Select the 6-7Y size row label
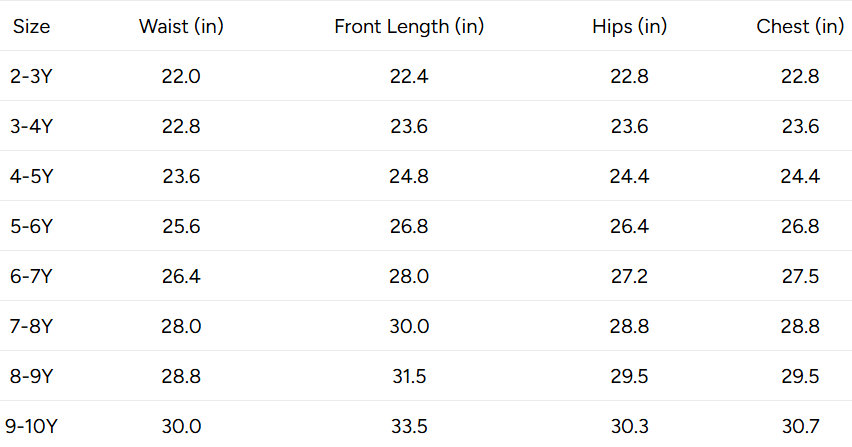 point(31,276)
